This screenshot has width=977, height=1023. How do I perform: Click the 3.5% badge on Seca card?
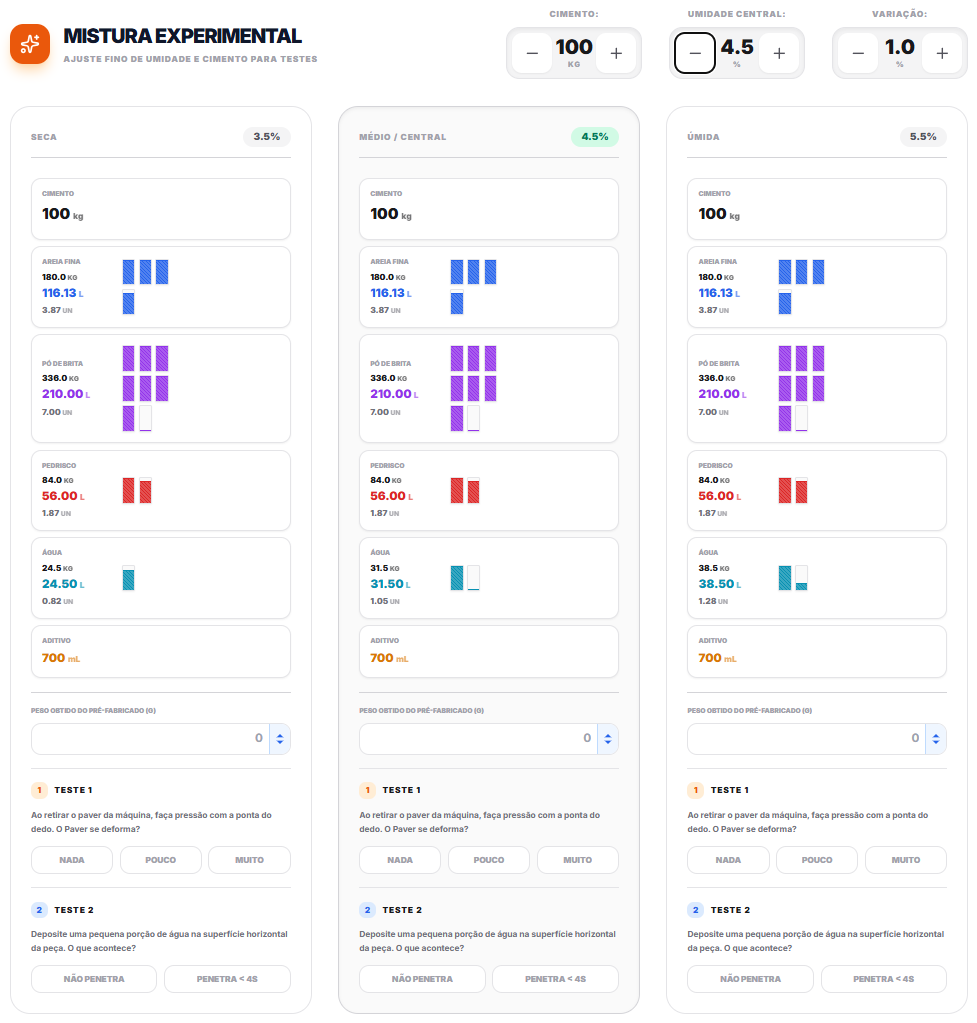click(267, 137)
